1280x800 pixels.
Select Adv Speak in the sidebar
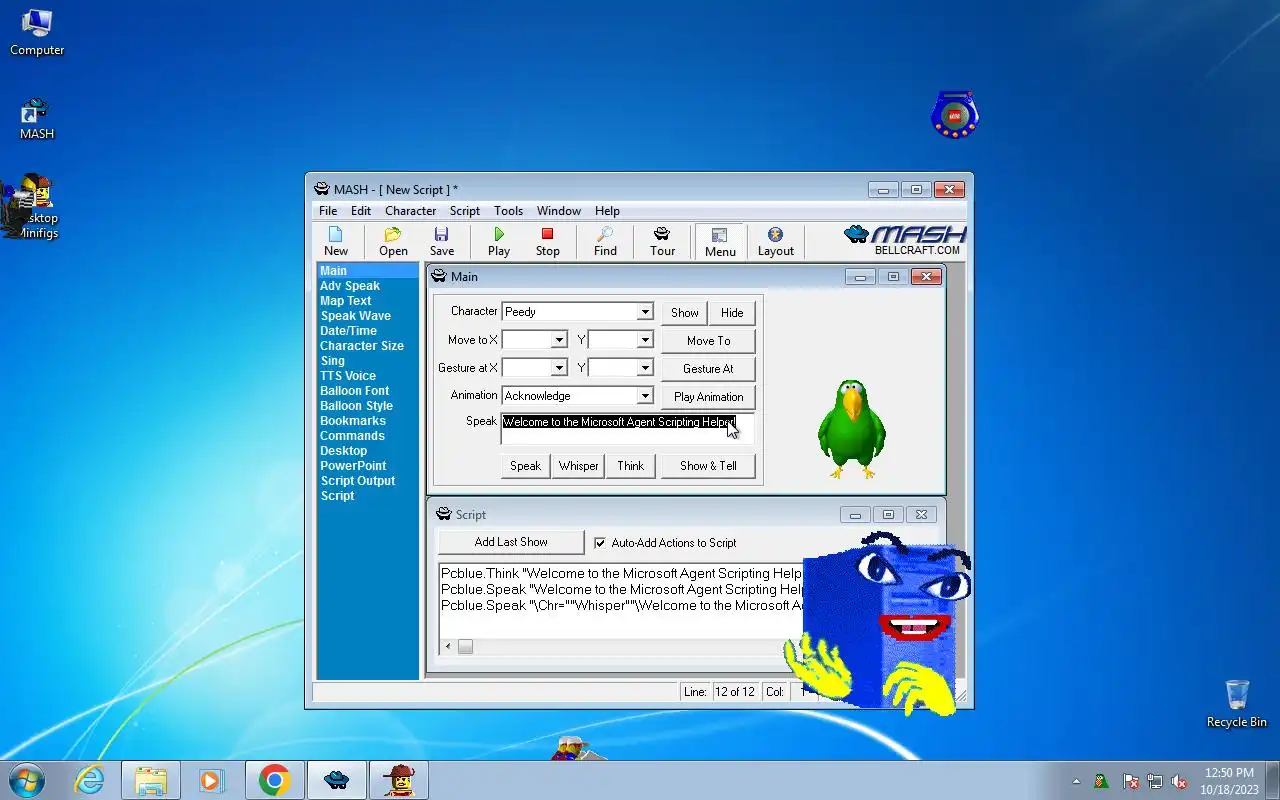click(350, 286)
